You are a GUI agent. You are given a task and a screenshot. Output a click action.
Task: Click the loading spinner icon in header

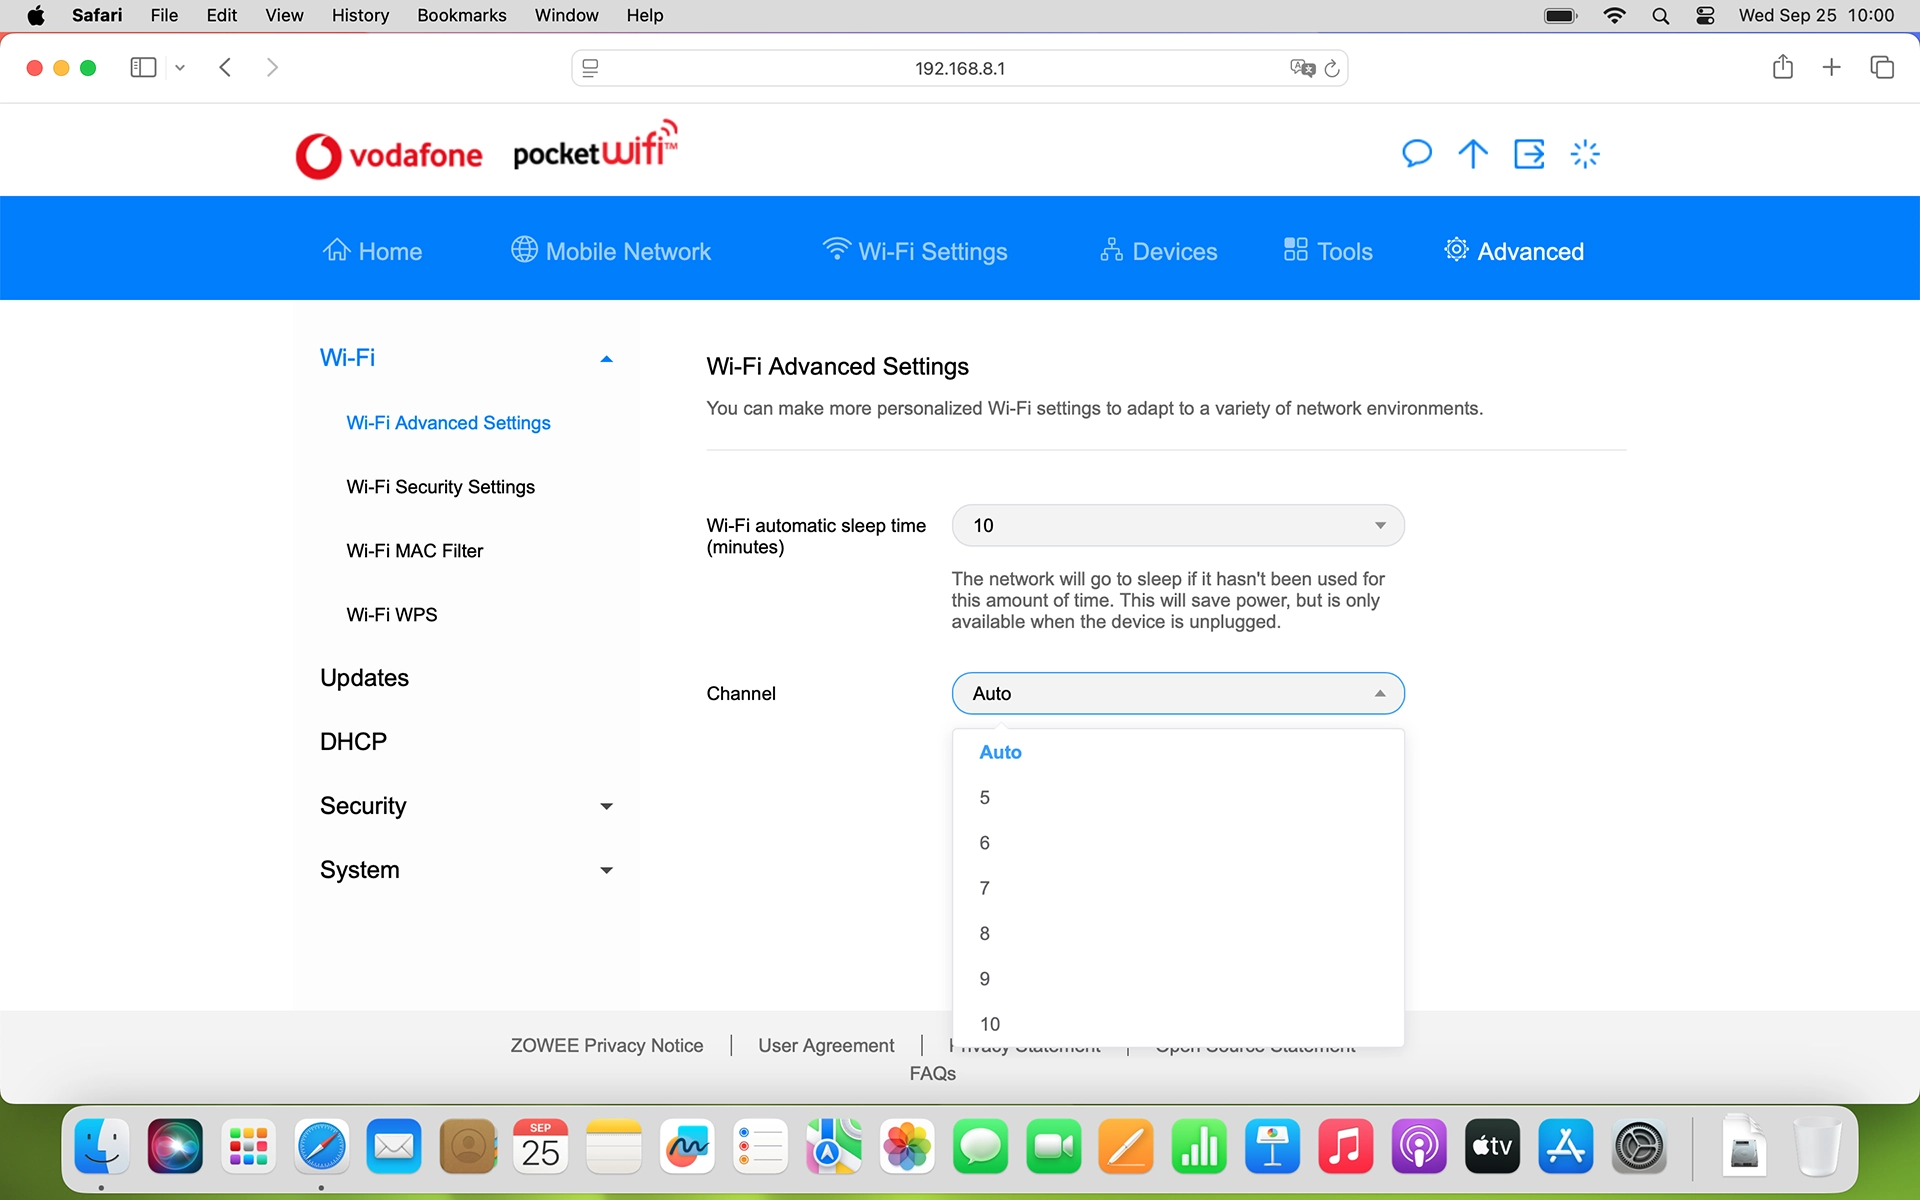1585,154
